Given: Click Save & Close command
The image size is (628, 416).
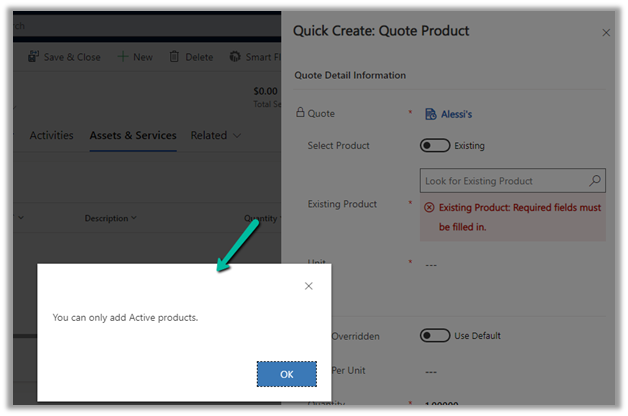Looking at the screenshot, I should coord(64,57).
